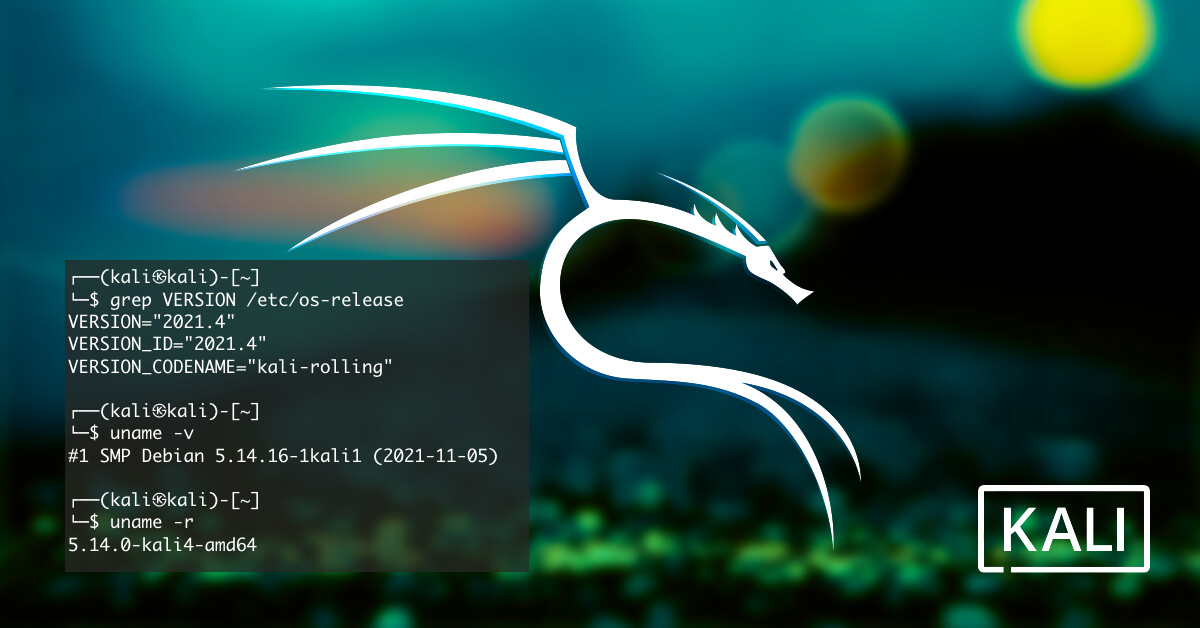Screen dimensions: 1200x628
Task: Click the 2021-11-05 build date text
Action: [x=440, y=456]
